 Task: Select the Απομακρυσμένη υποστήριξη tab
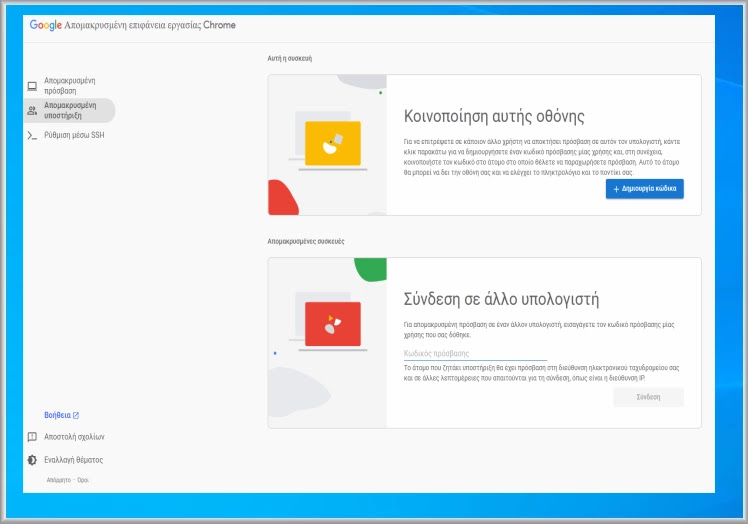[x=70, y=111]
